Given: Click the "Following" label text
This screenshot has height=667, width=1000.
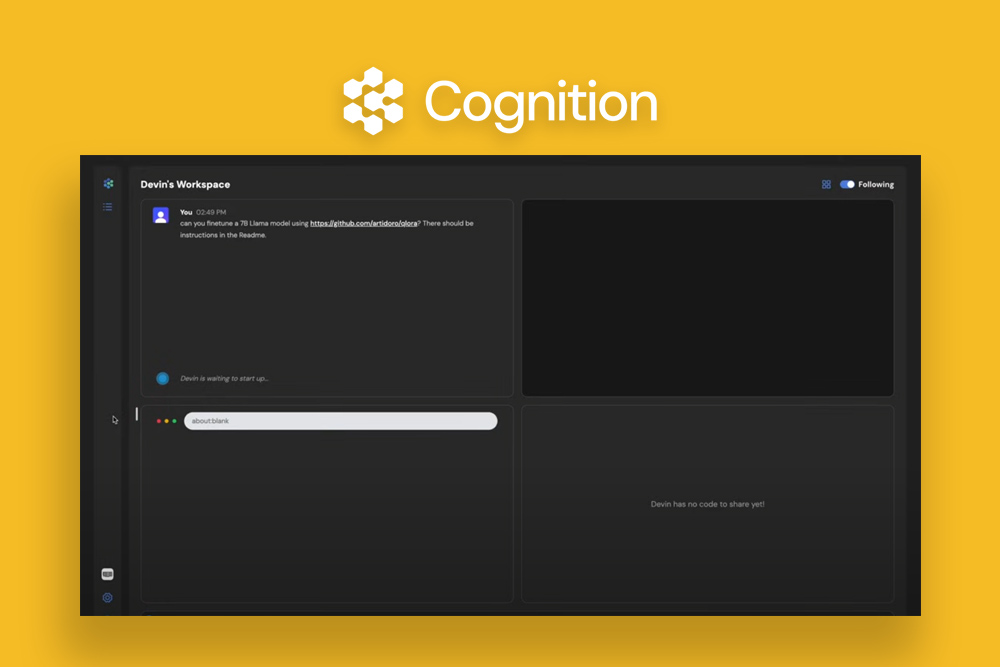Looking at the screenshot, I should pyautogui.click(x=876, y=184).
